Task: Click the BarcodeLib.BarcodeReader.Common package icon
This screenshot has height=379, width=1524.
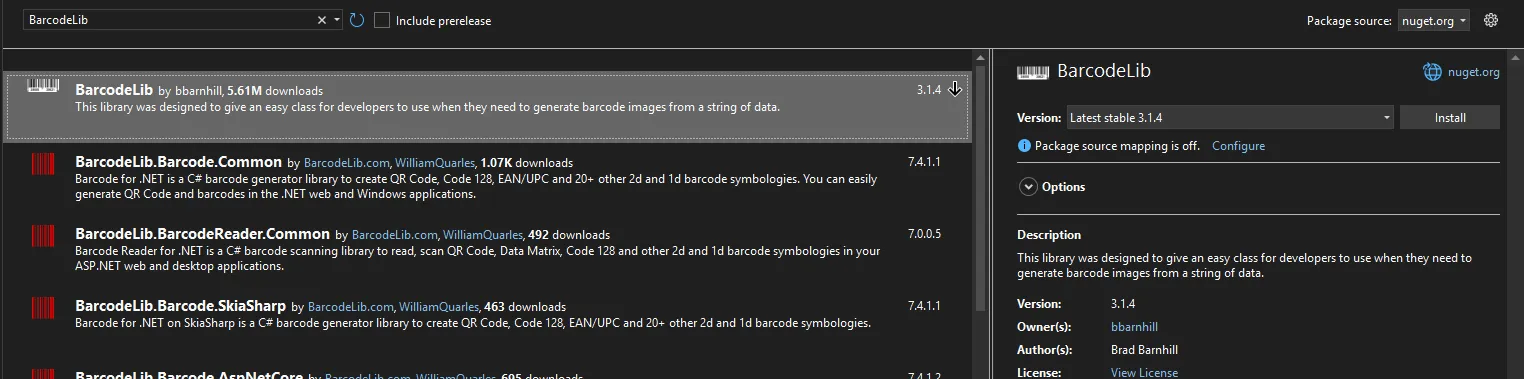Action: [43, 236]
